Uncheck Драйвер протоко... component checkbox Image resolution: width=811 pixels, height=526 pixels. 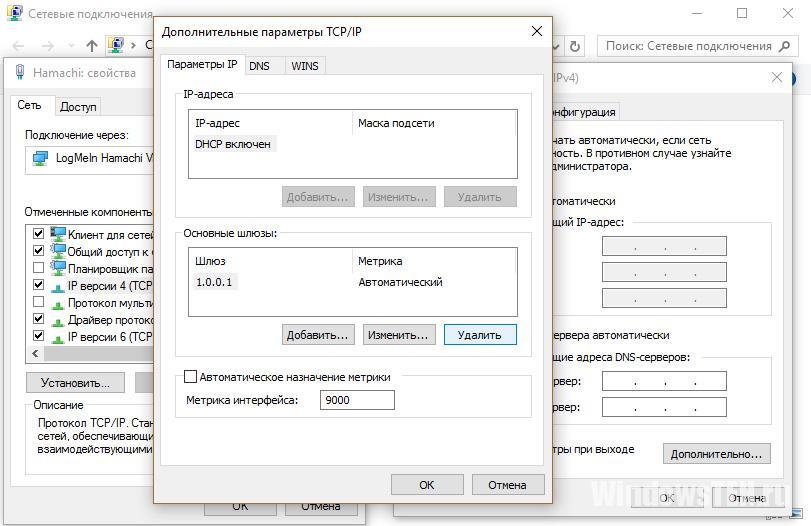pos(38,318)
